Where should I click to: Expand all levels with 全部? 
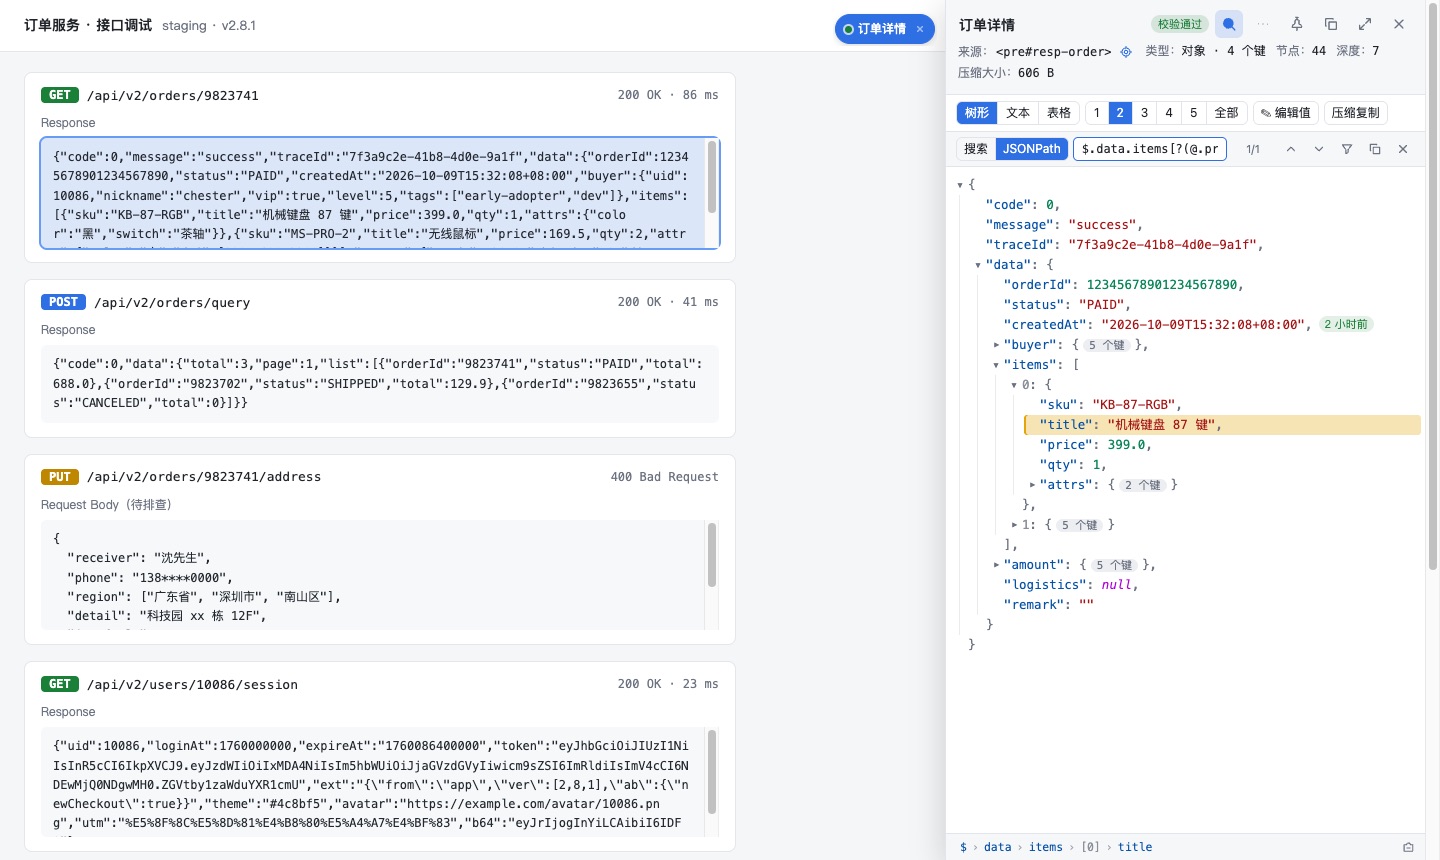coord(1227,113)
